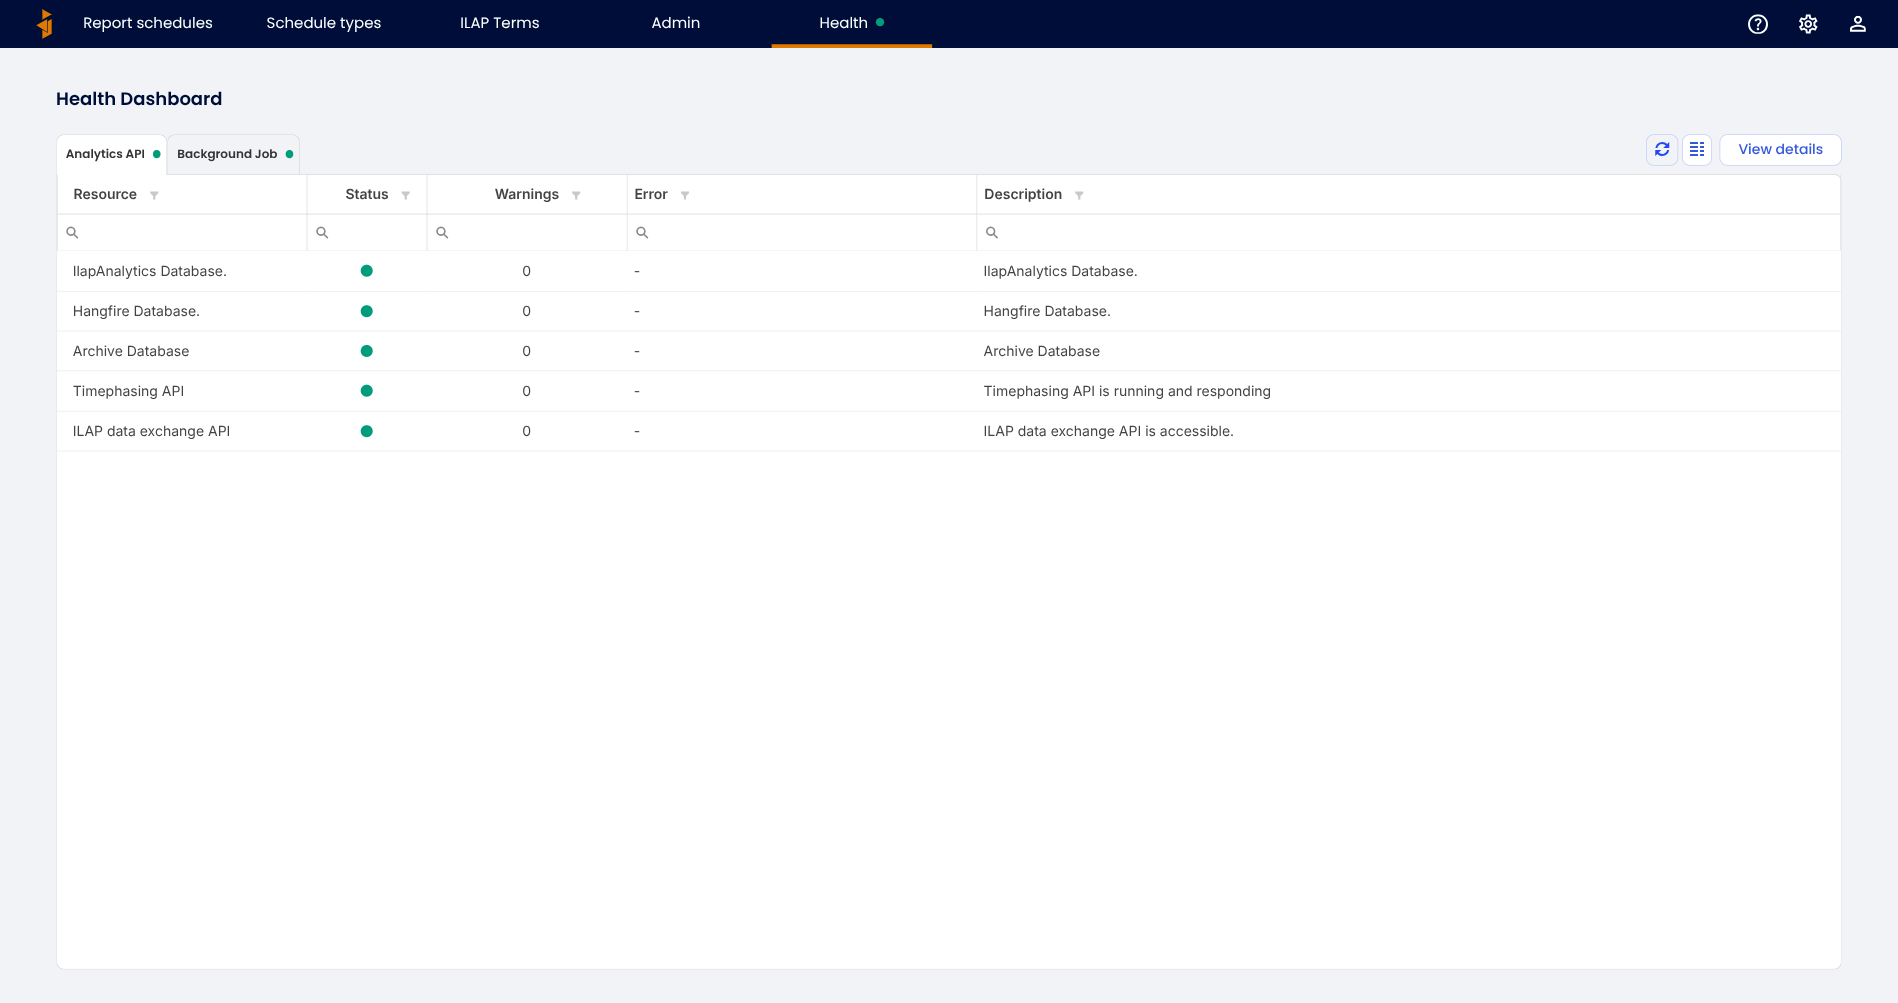The height and width of the screenshot is (1003, 1898).
Task: Click the green status dot for Archive Database
Action: 367,351
